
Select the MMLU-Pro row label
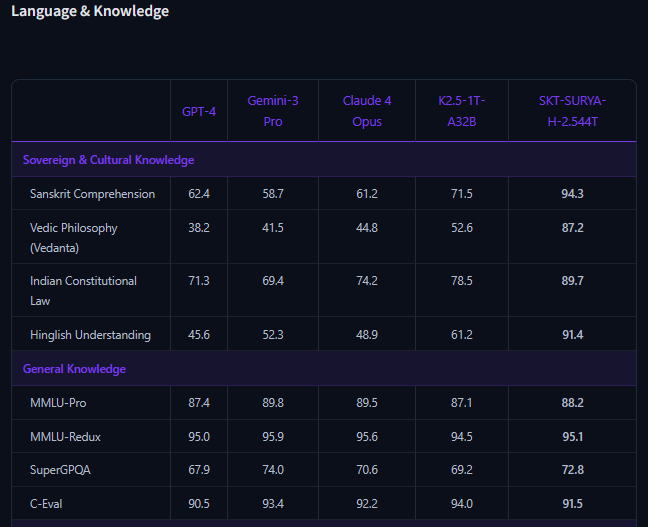point(58,403)
